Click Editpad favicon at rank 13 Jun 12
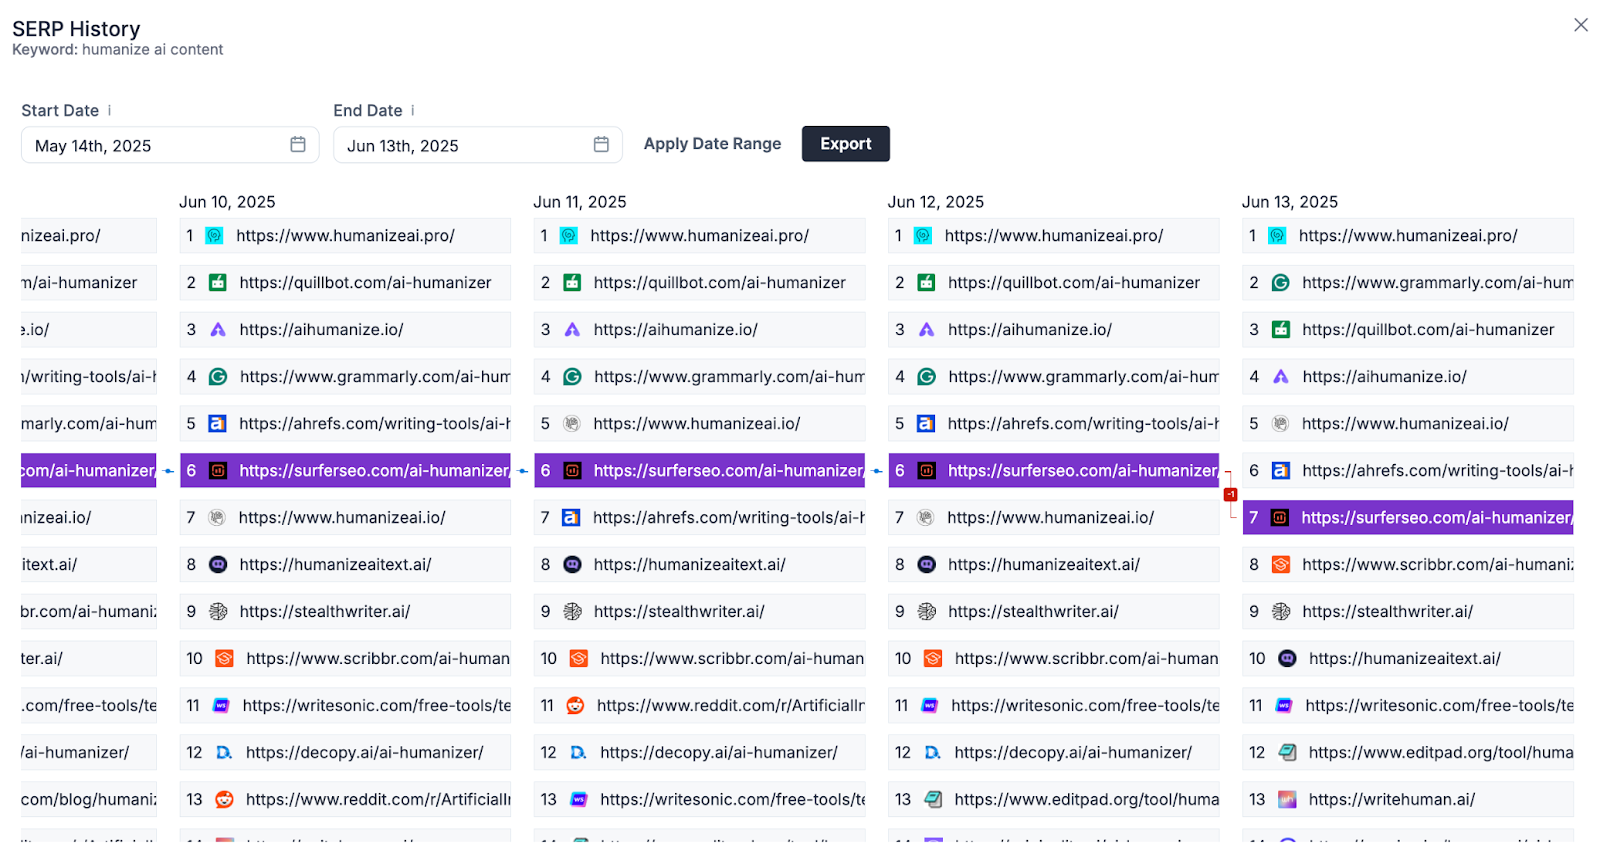Image resolution: width=1600 pixels, height=857 pixels. coord(933,800)
